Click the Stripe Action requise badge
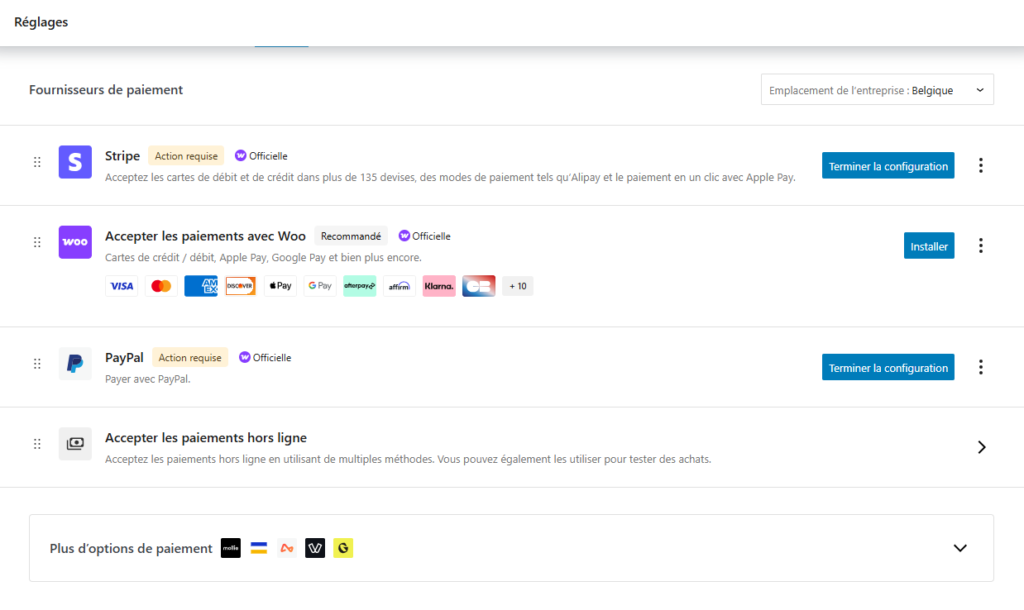This screenshot has width=1024, height=610. [x=186, y=155]
